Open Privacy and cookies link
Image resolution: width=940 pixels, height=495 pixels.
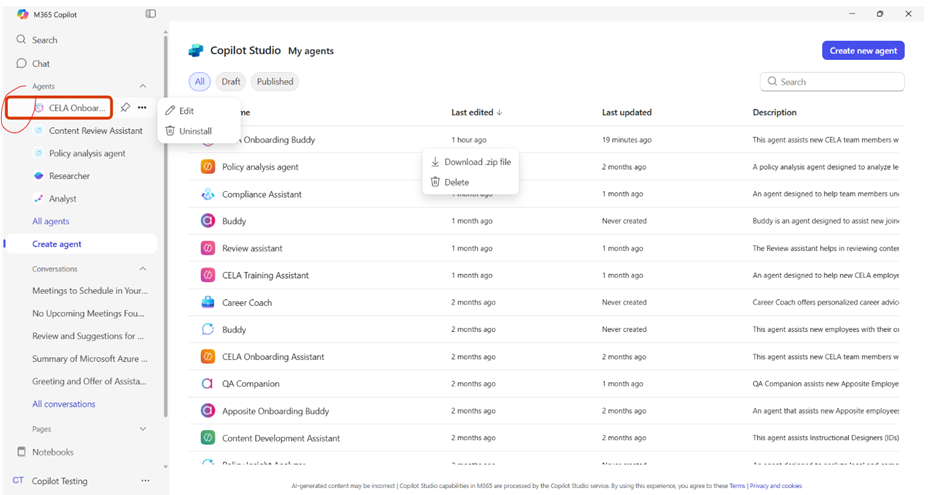pos(776,486)
